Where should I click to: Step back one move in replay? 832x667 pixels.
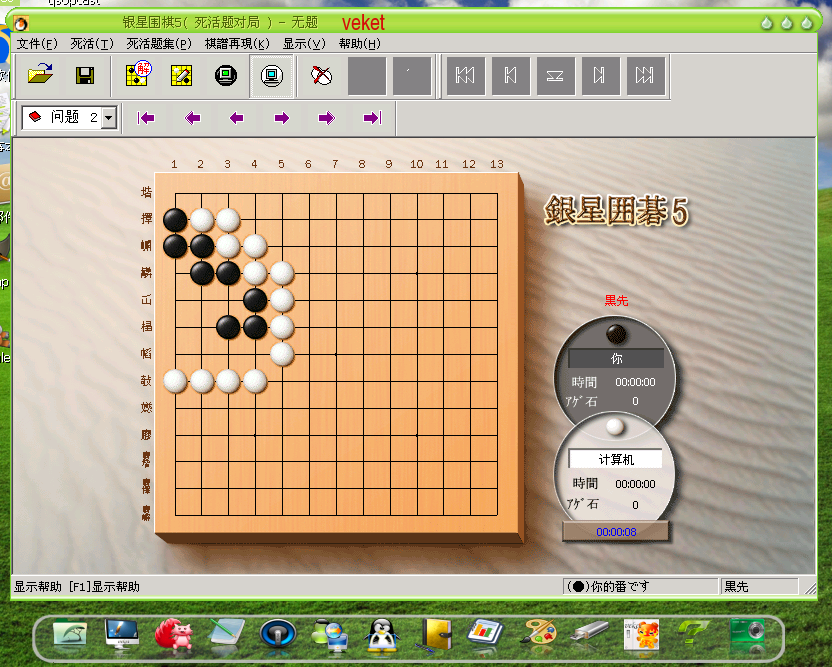pyautogui.click(x=510, y=75)
